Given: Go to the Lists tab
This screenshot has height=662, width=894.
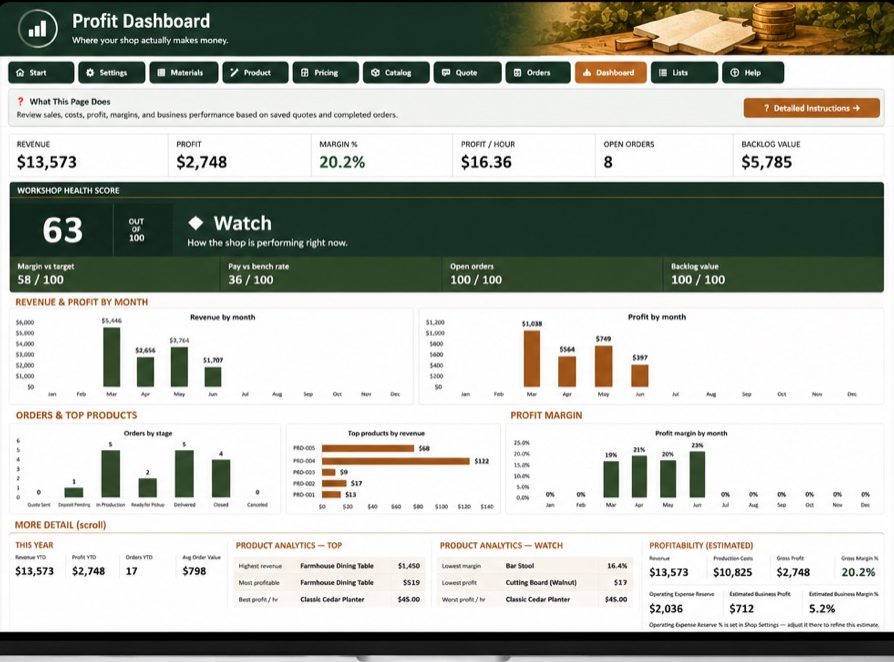Looking at the screenshot, I should [x=684, y=72].
